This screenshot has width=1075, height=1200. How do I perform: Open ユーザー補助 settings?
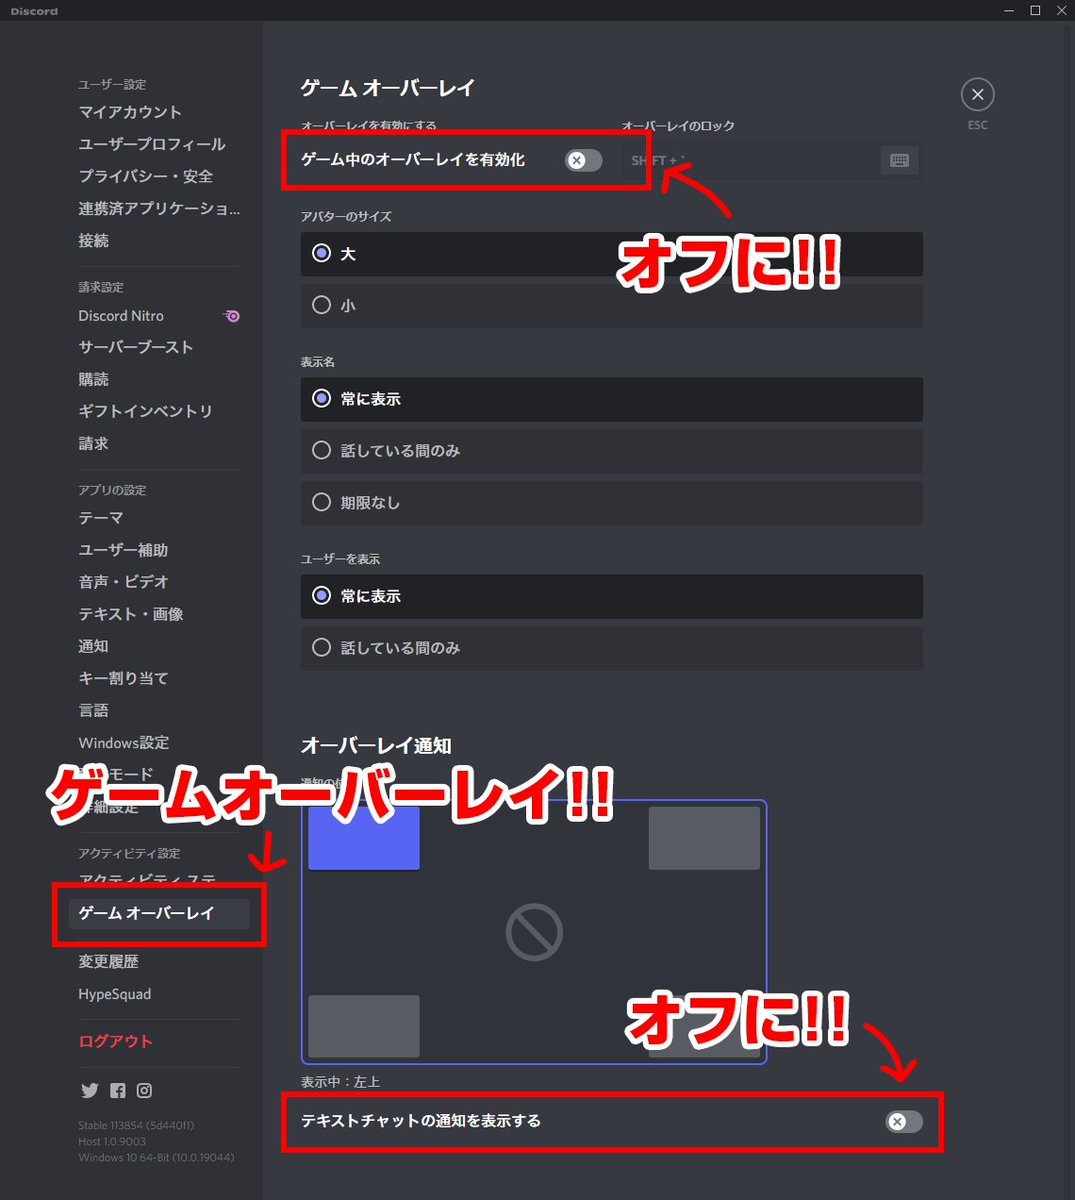coord(123,550)
